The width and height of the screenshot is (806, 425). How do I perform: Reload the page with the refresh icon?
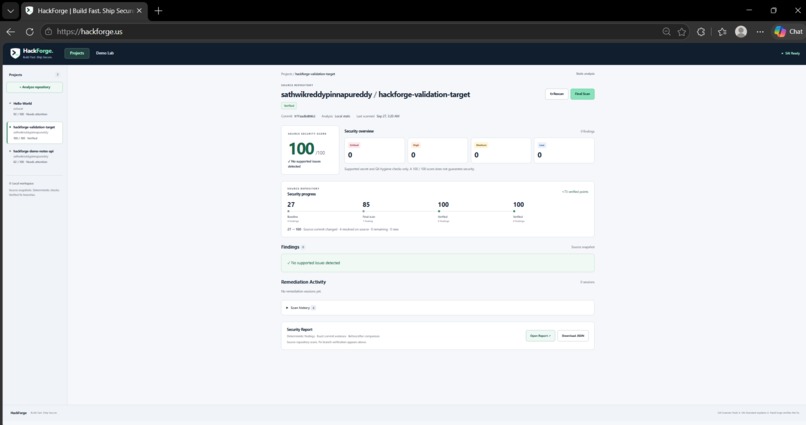(29, 31)
